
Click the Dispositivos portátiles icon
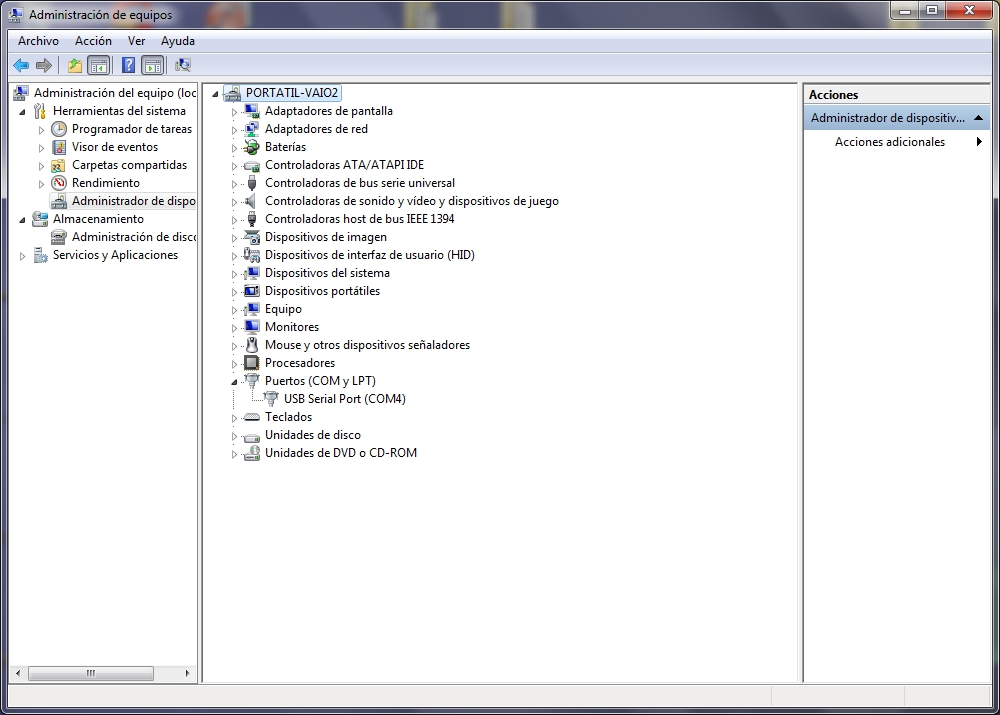253,291
